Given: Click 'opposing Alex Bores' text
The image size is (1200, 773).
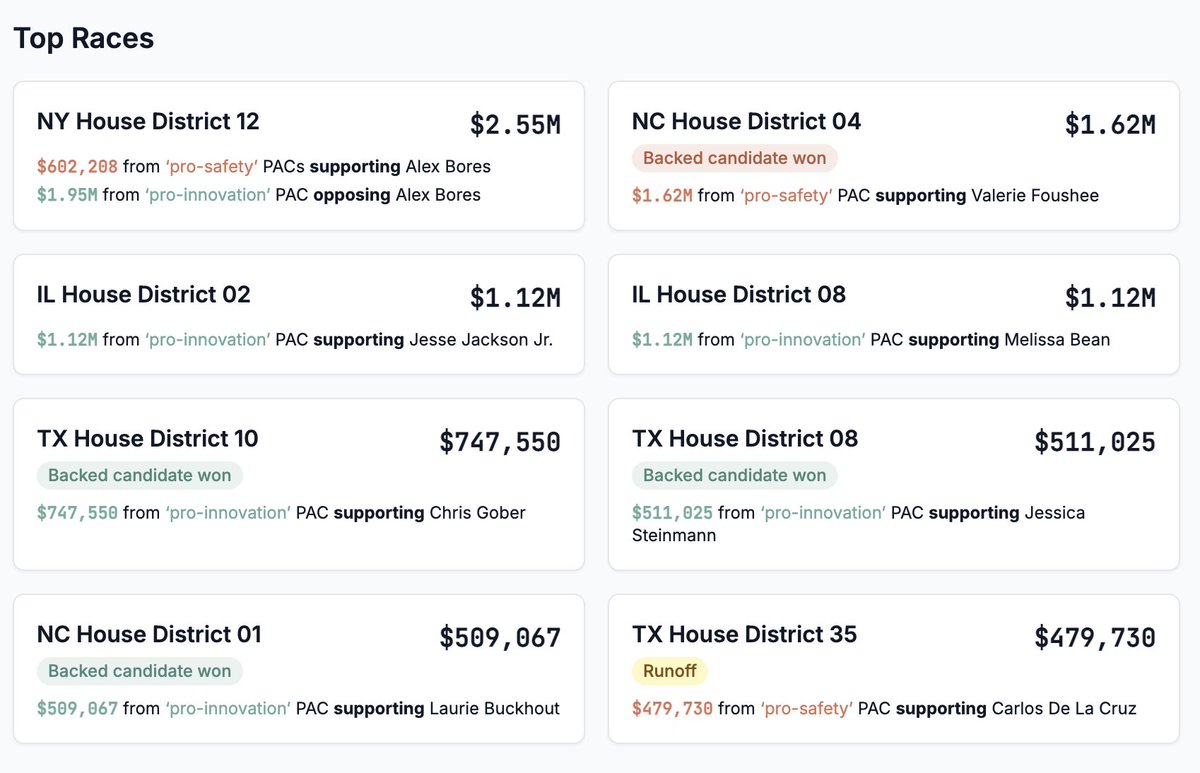Looking at the screenshot, I should click(x=397, y=195).
